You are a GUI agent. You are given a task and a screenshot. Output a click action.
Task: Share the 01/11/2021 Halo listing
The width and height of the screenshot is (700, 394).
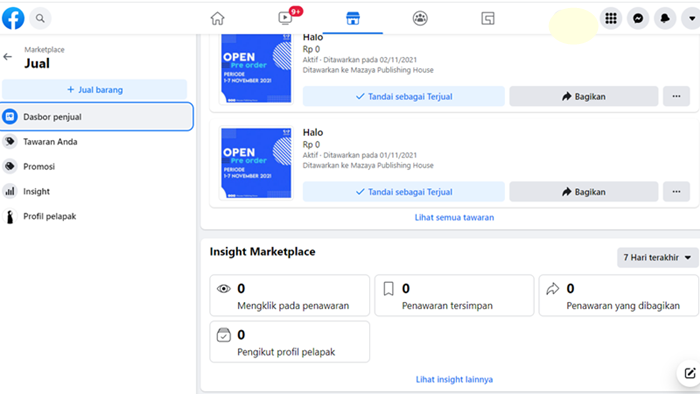584,192
